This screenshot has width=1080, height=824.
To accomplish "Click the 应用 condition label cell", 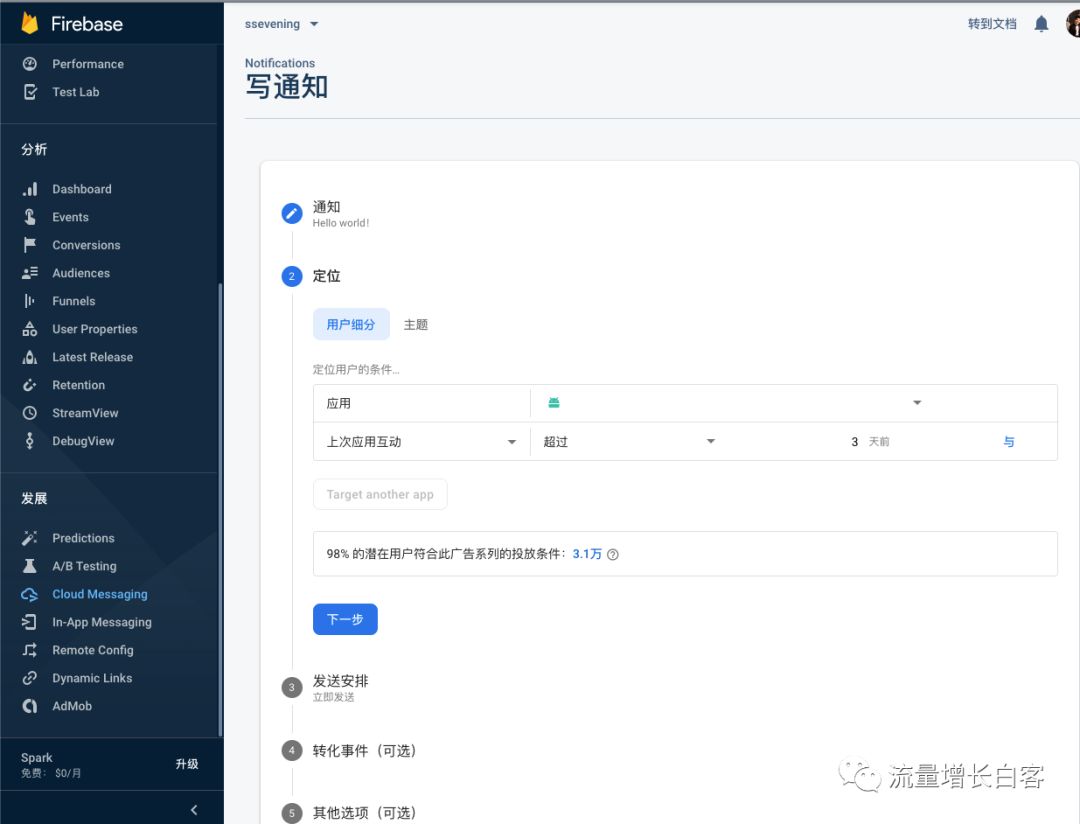I will pos(422,403).
